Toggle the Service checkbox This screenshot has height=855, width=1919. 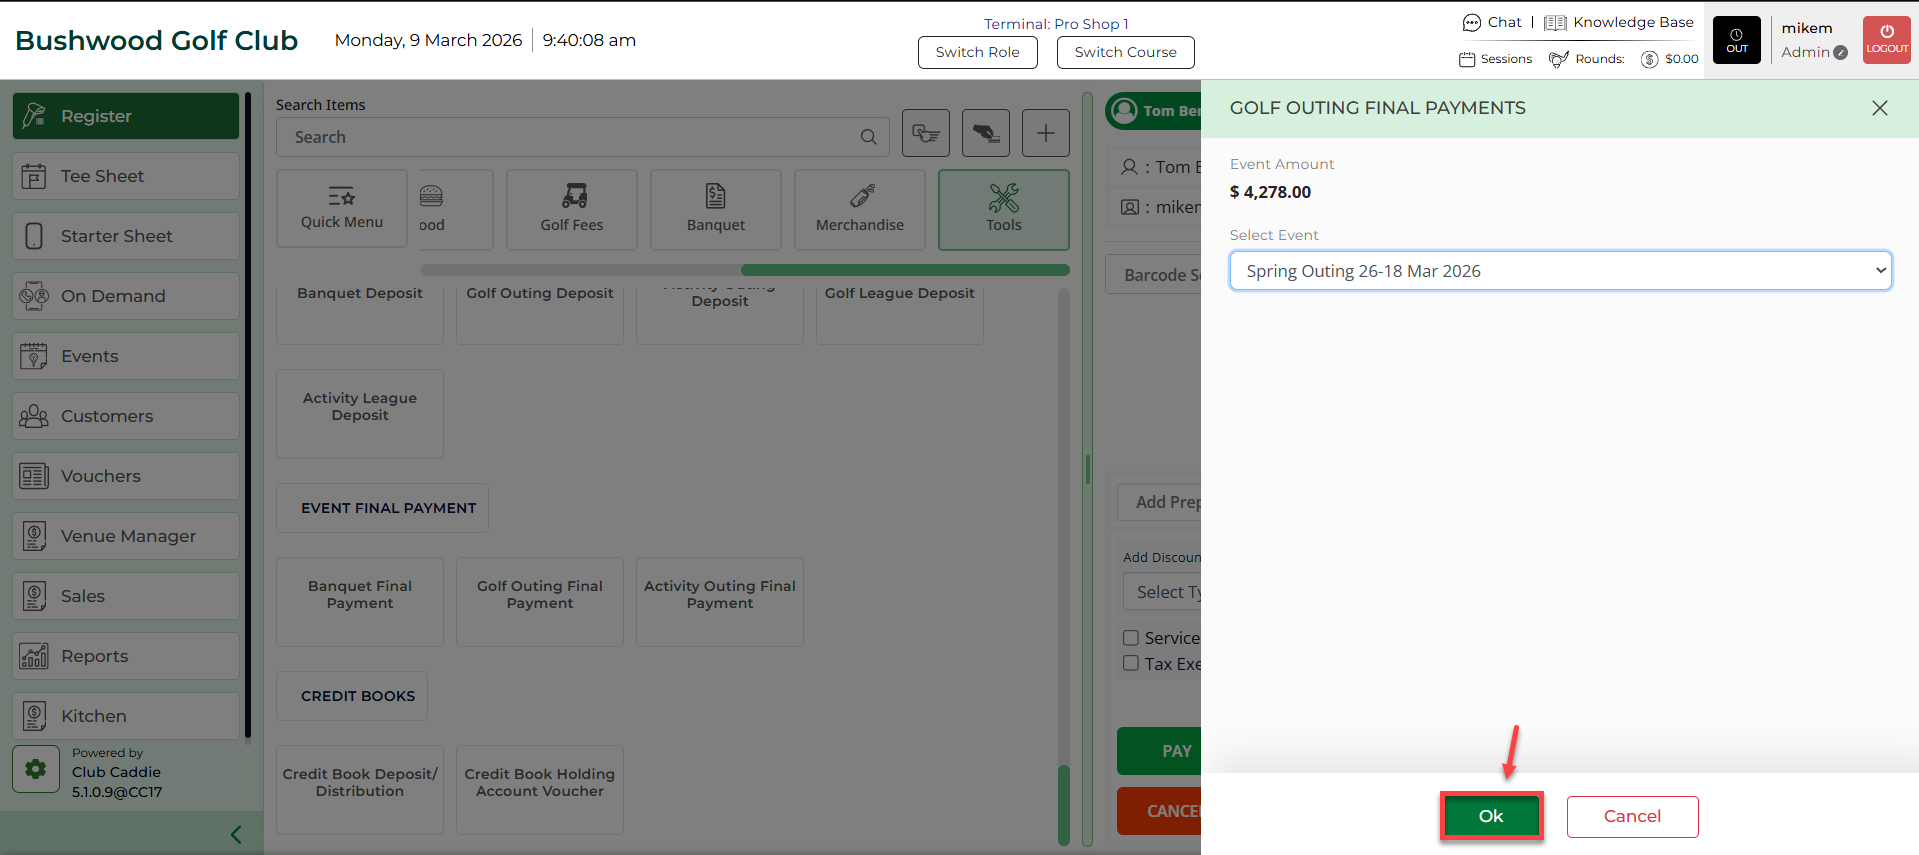1131,638
